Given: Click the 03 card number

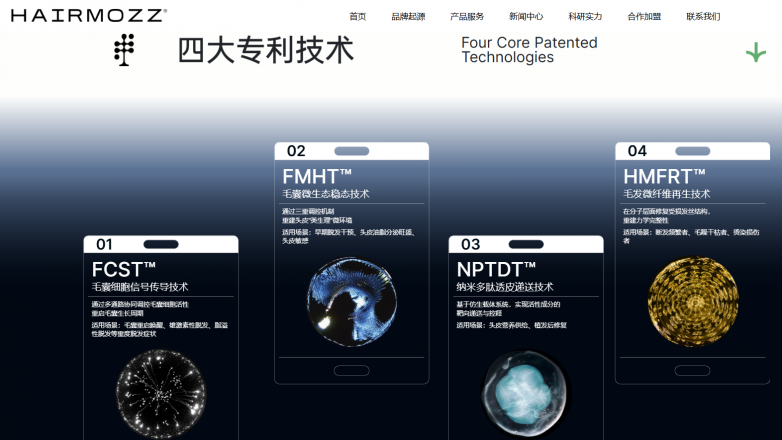Looking at the screenshot, I should pos(470,244).
